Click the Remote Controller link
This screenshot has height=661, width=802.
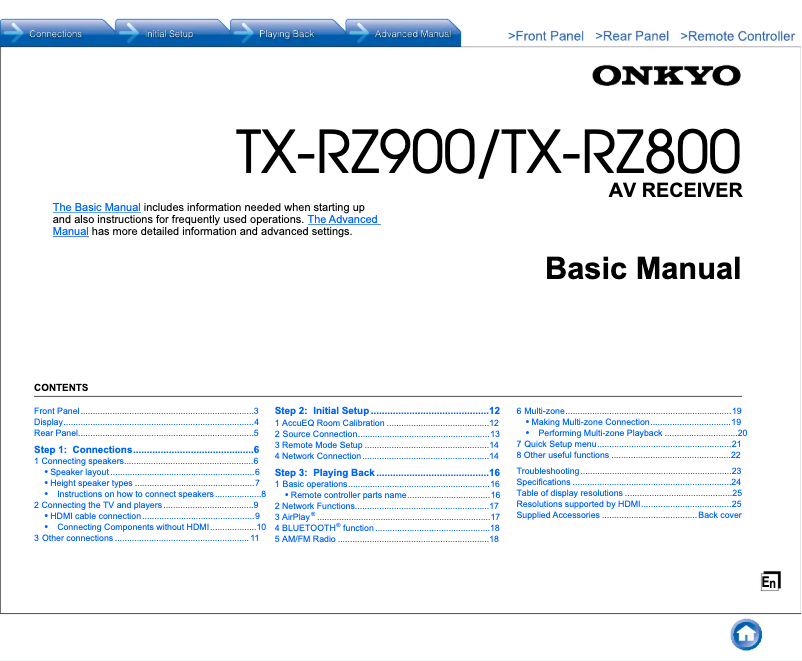click(737, 36)
